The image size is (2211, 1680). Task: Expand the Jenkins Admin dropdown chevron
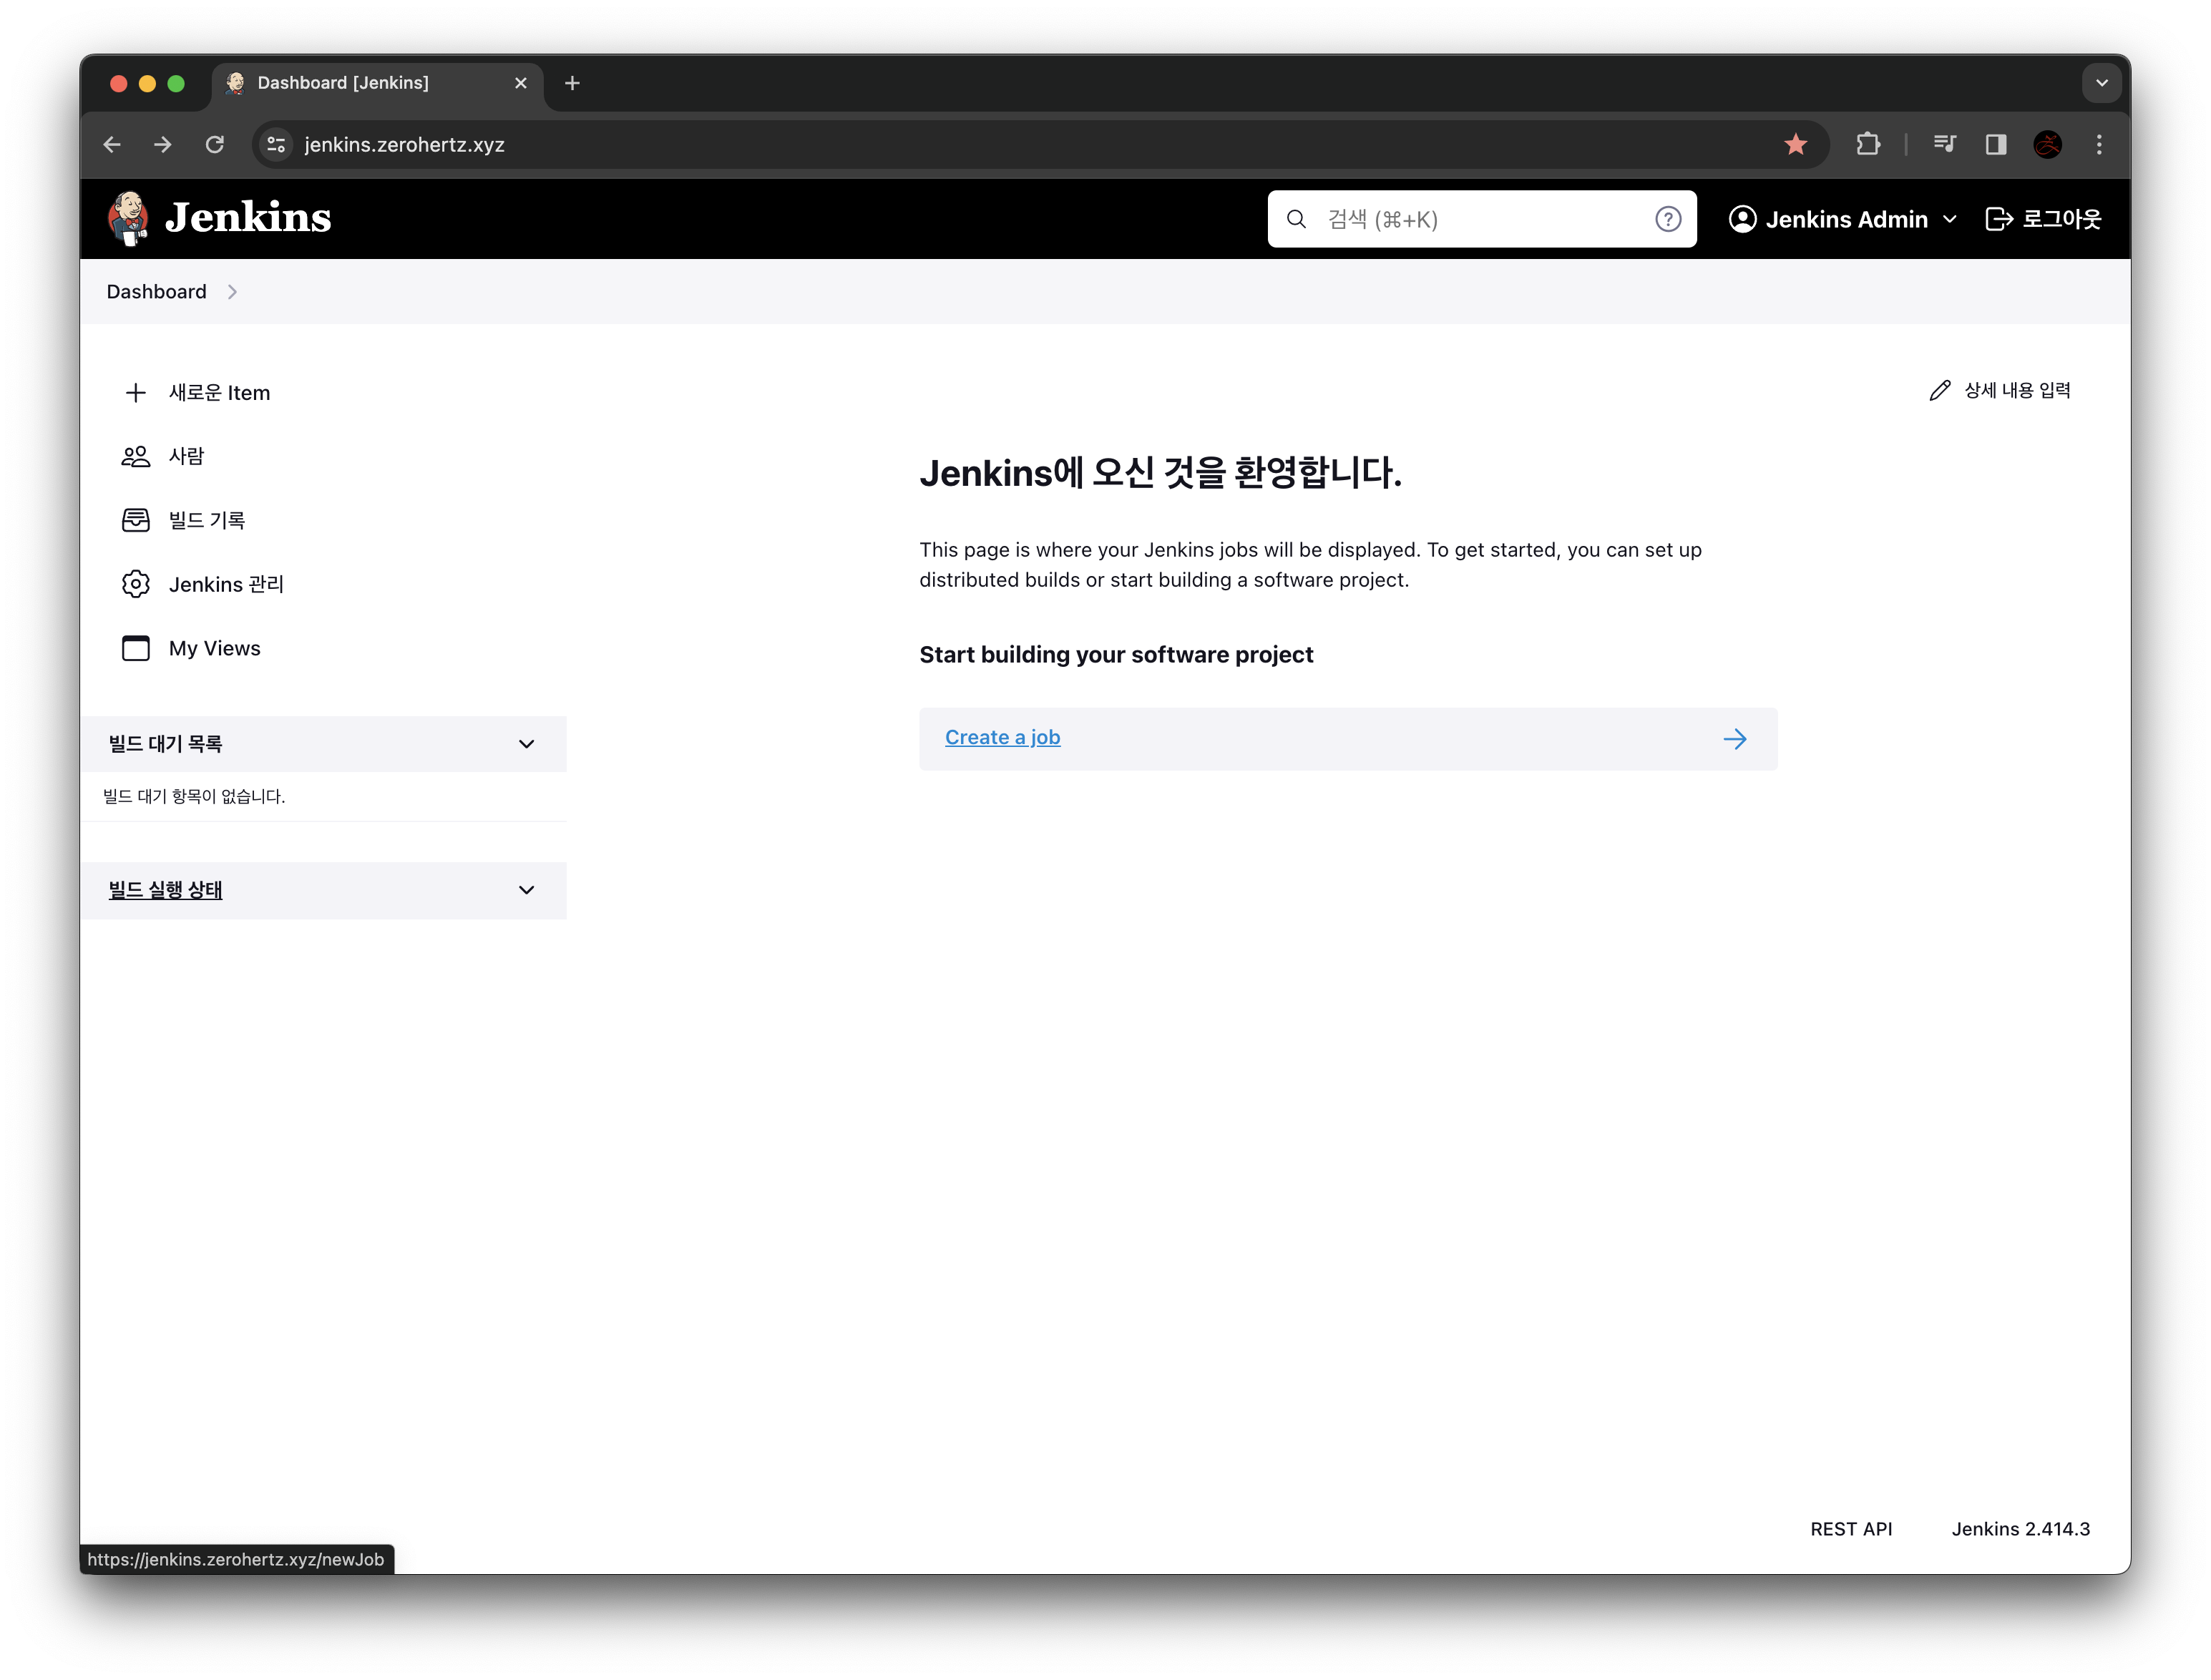click(x=1949, y=219)
